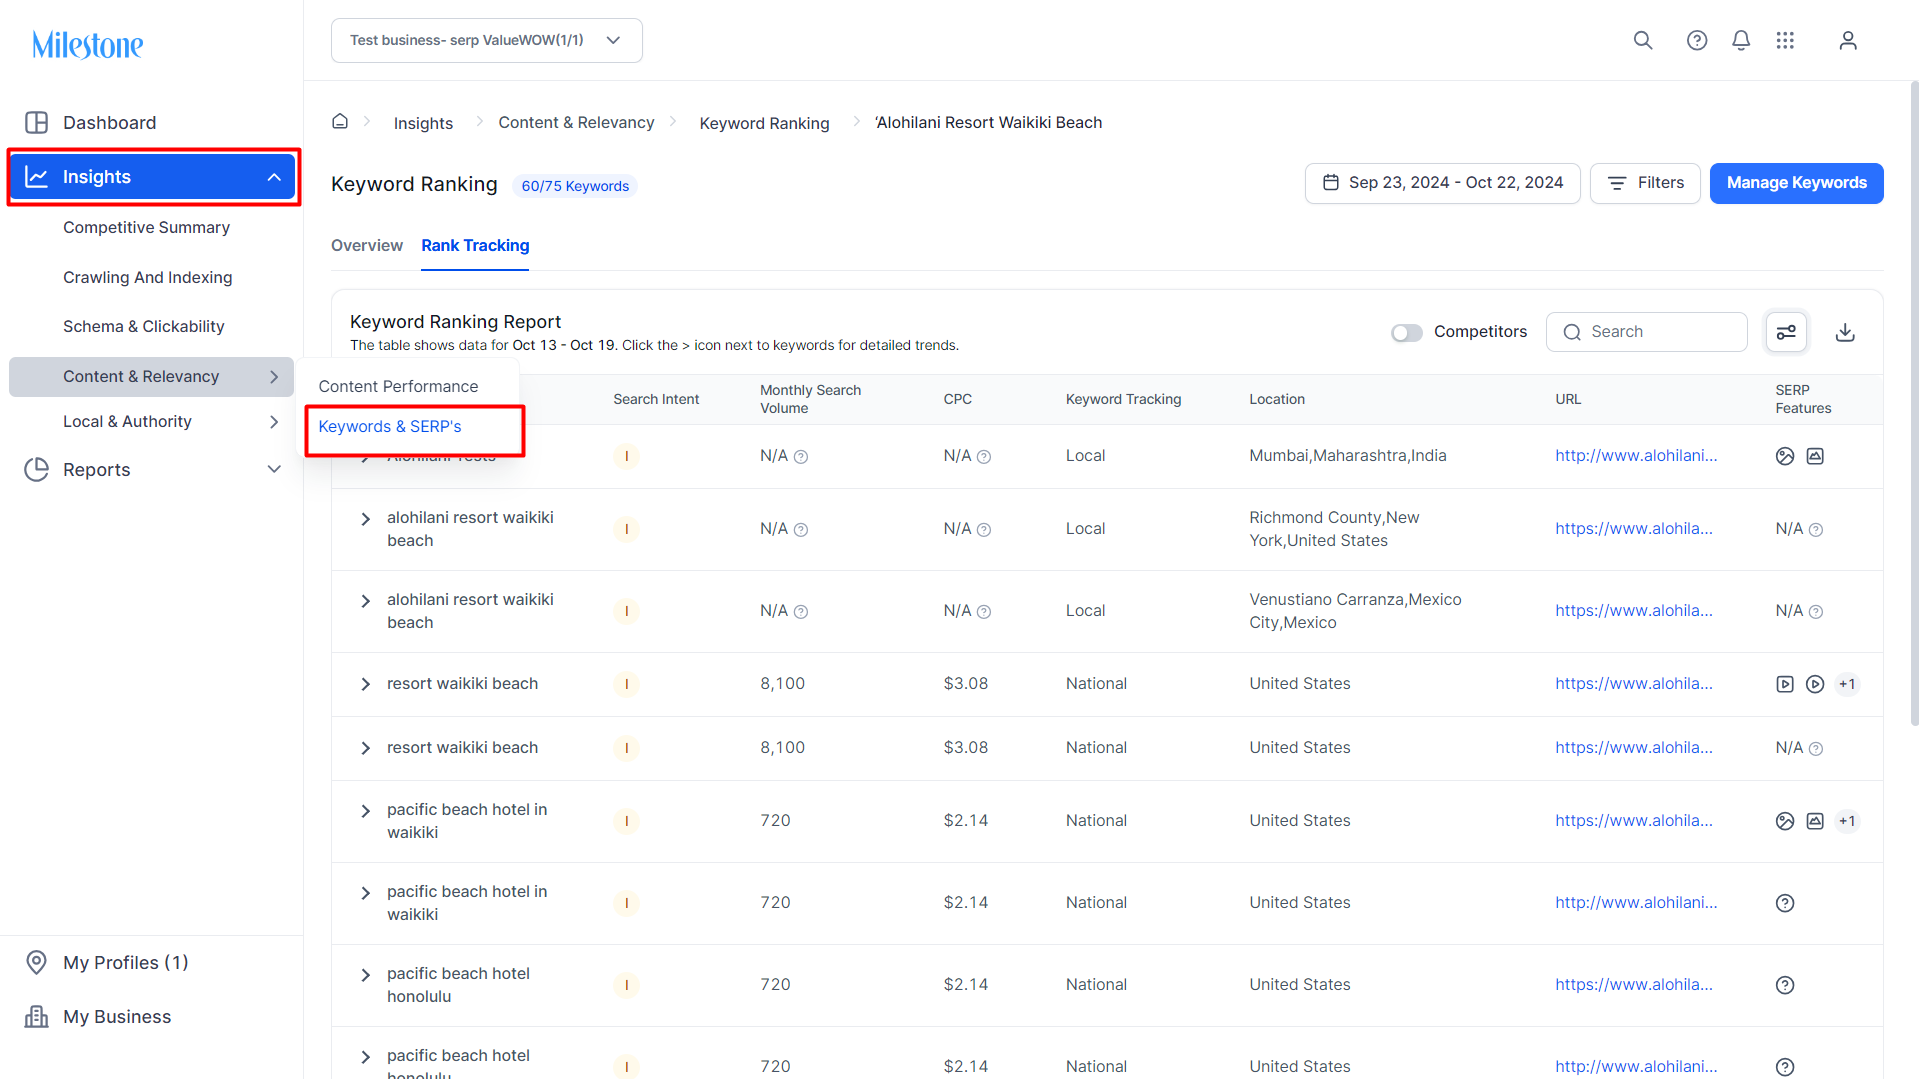Screen dimensions: 1919x1079
Task: Open URL link in Mumbai row
Action: coord(1636,455)
